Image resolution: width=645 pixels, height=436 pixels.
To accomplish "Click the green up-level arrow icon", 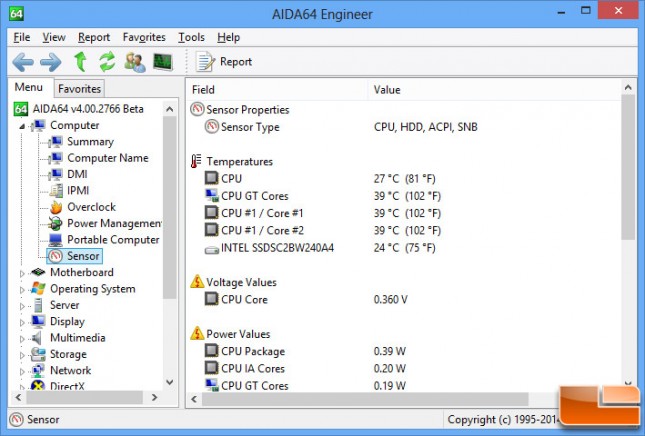I will (x=81, y=62).
